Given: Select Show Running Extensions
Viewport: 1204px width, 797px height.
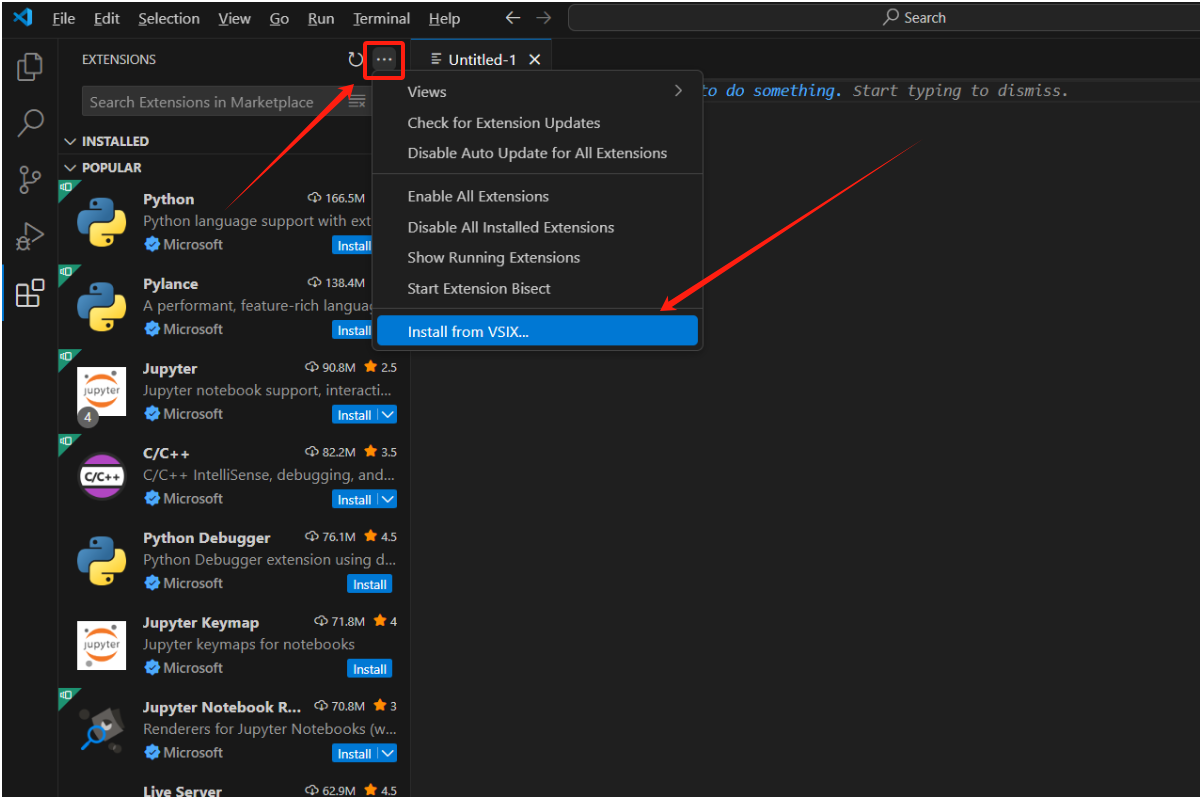Looking at the screenshot, I should tap(537, 257).
